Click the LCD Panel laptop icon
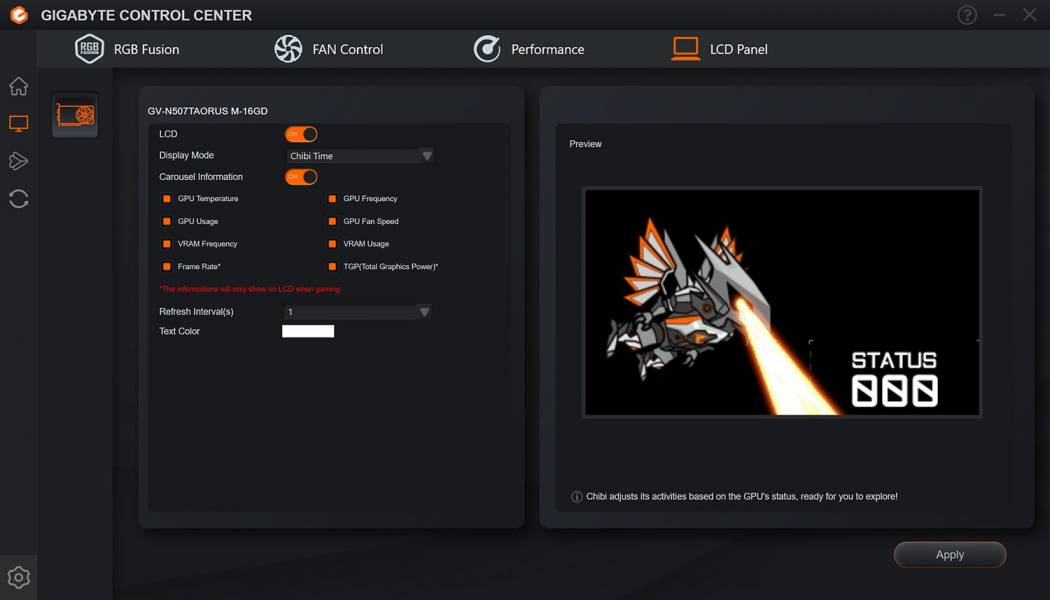 tap(686, 49)
